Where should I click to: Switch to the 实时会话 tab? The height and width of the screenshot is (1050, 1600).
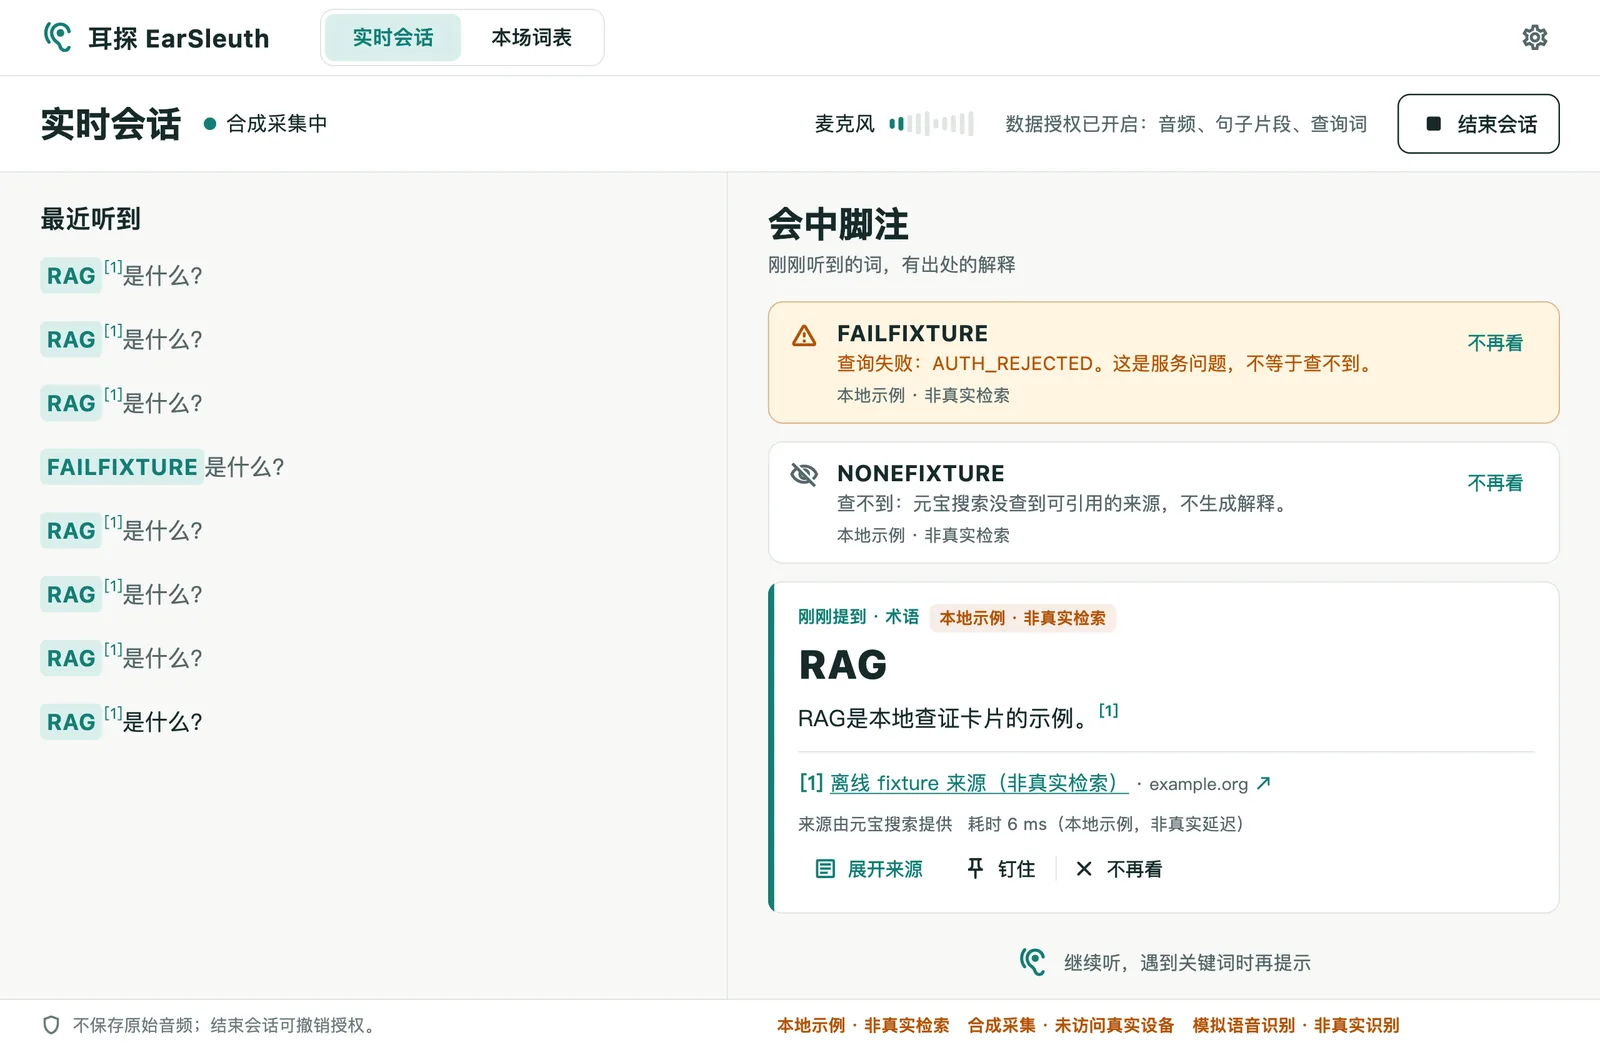[x=393, y=38]
